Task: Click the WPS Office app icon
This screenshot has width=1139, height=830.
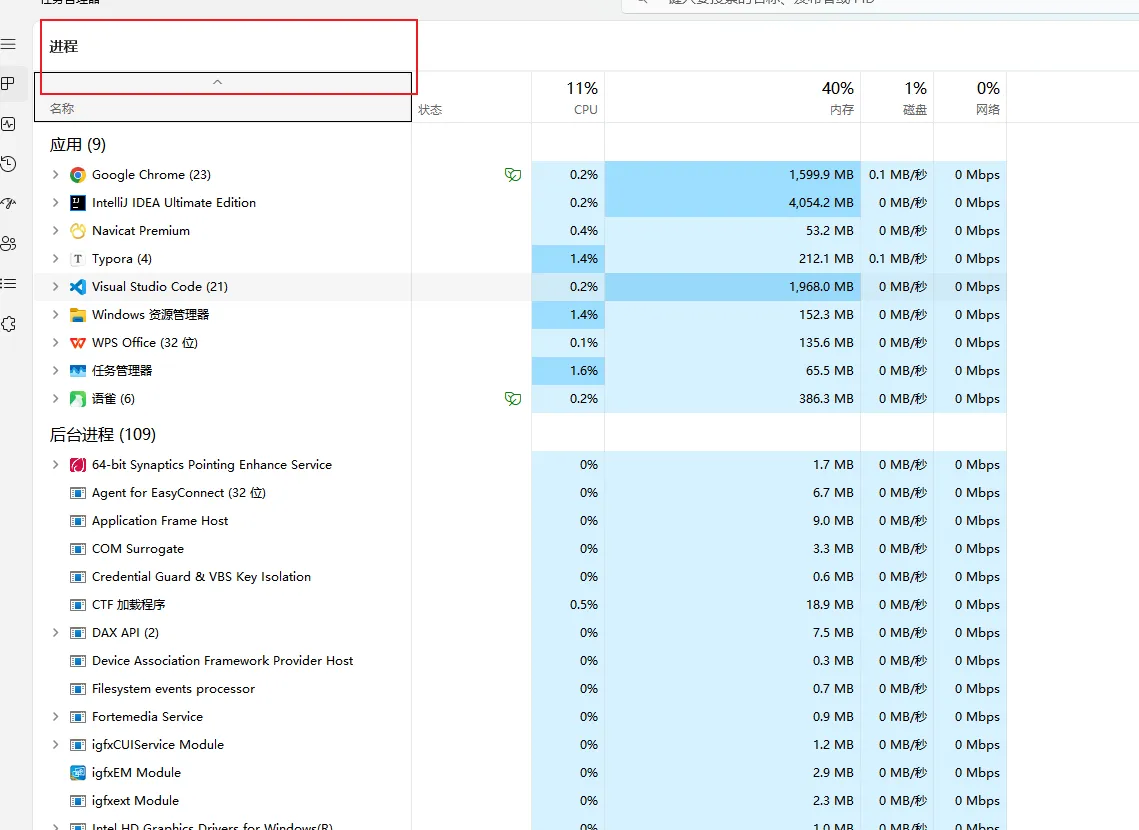Action: [78, 343]
